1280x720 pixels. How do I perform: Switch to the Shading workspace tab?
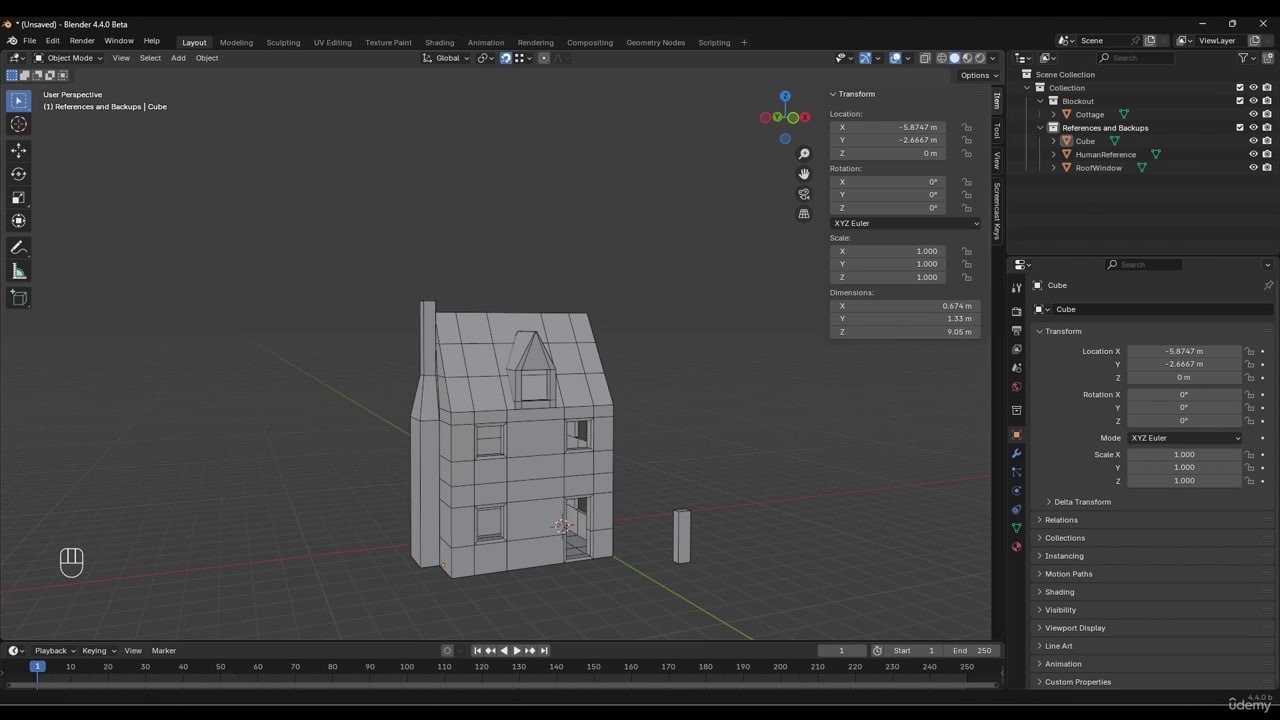(x=439, y=43)
